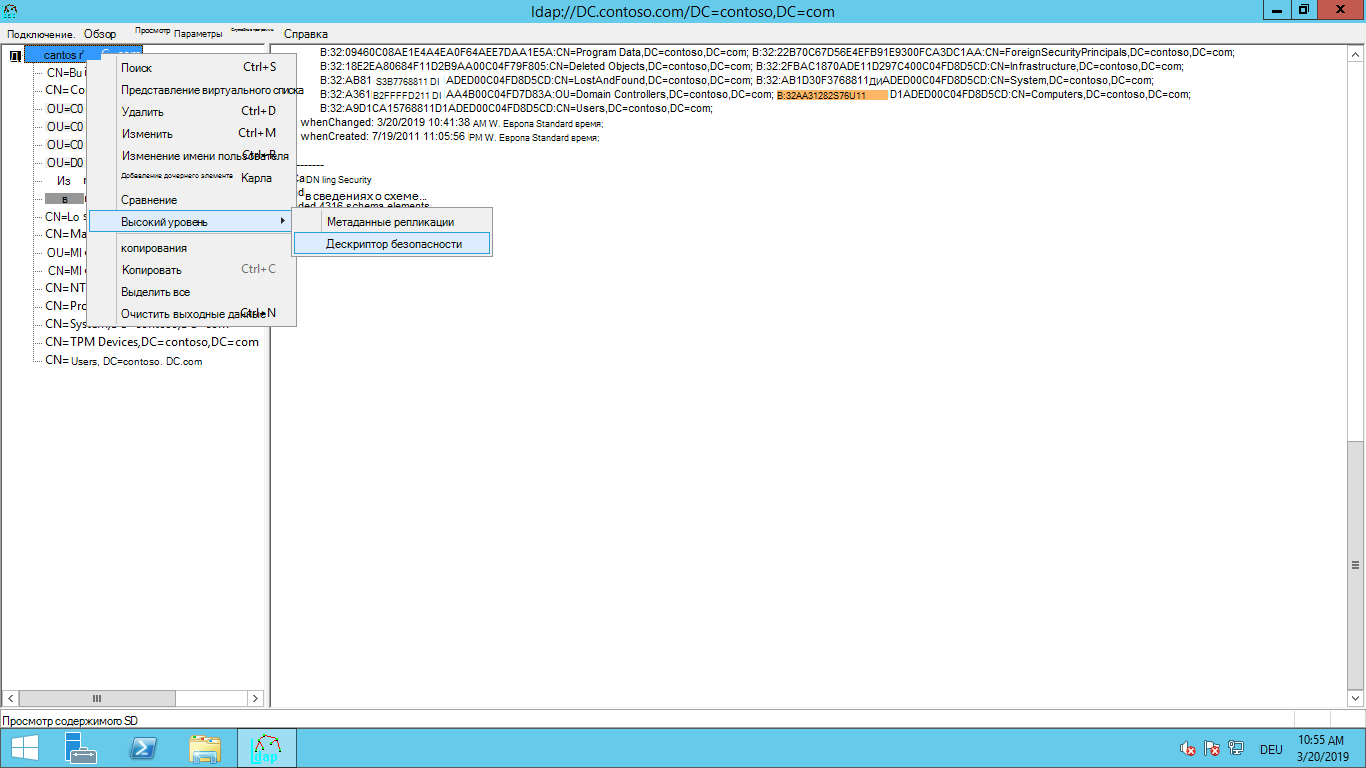Minimize the ldap window
This screenshot has width=1366, height=768.
click(x=1276, y=10)
